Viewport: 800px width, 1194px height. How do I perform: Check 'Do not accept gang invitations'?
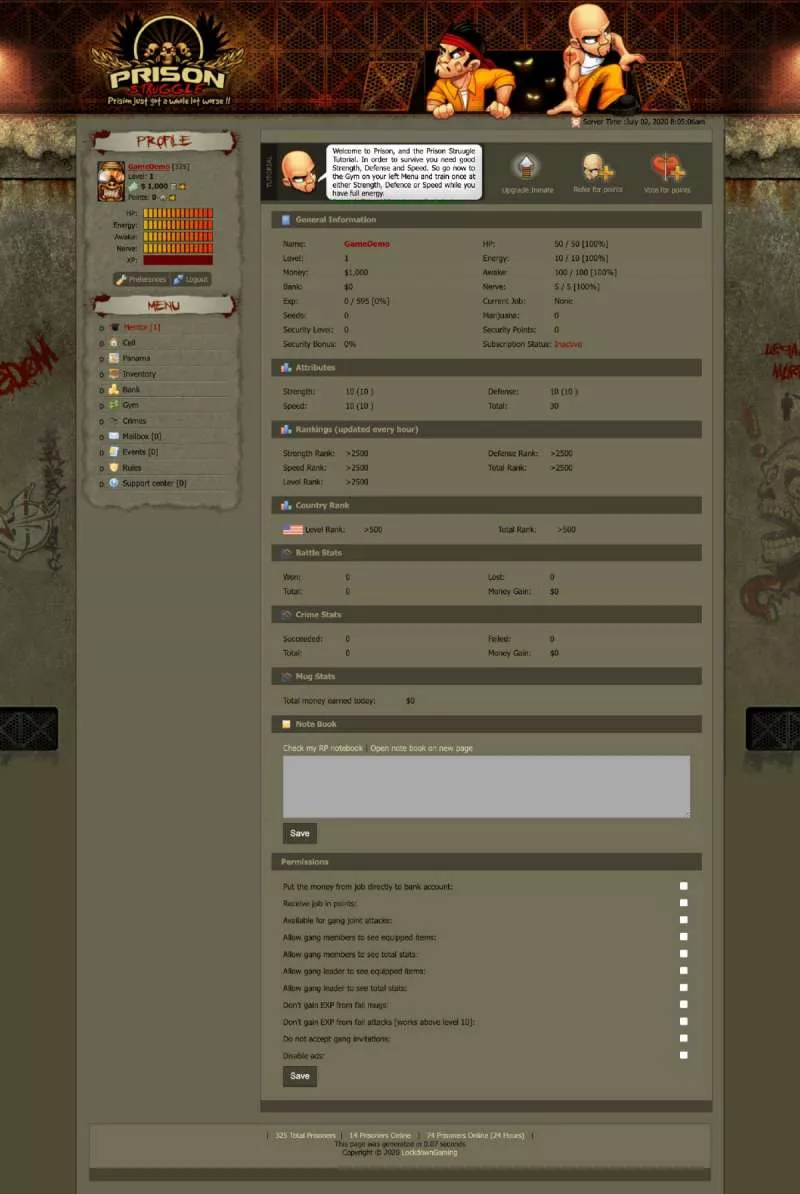[684, 1038]
